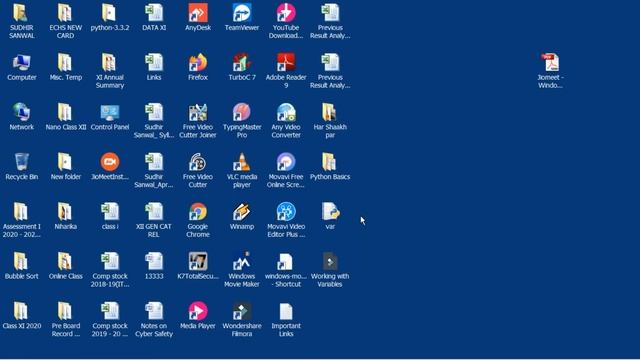Click the TypingMaster Pro shortcut
Image resolution: width=640 pixels, height=360 pixels.
242,113
